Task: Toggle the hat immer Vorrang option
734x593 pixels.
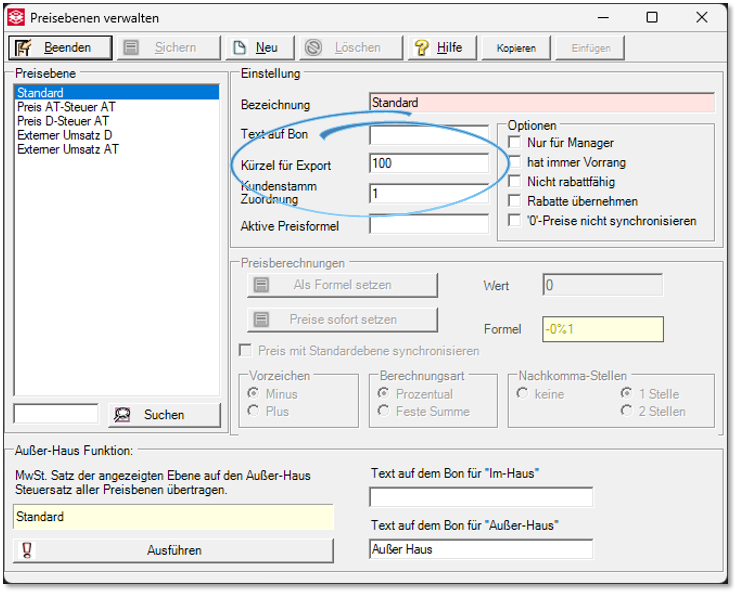Action: pyautogui.click(x=515, y=162)
